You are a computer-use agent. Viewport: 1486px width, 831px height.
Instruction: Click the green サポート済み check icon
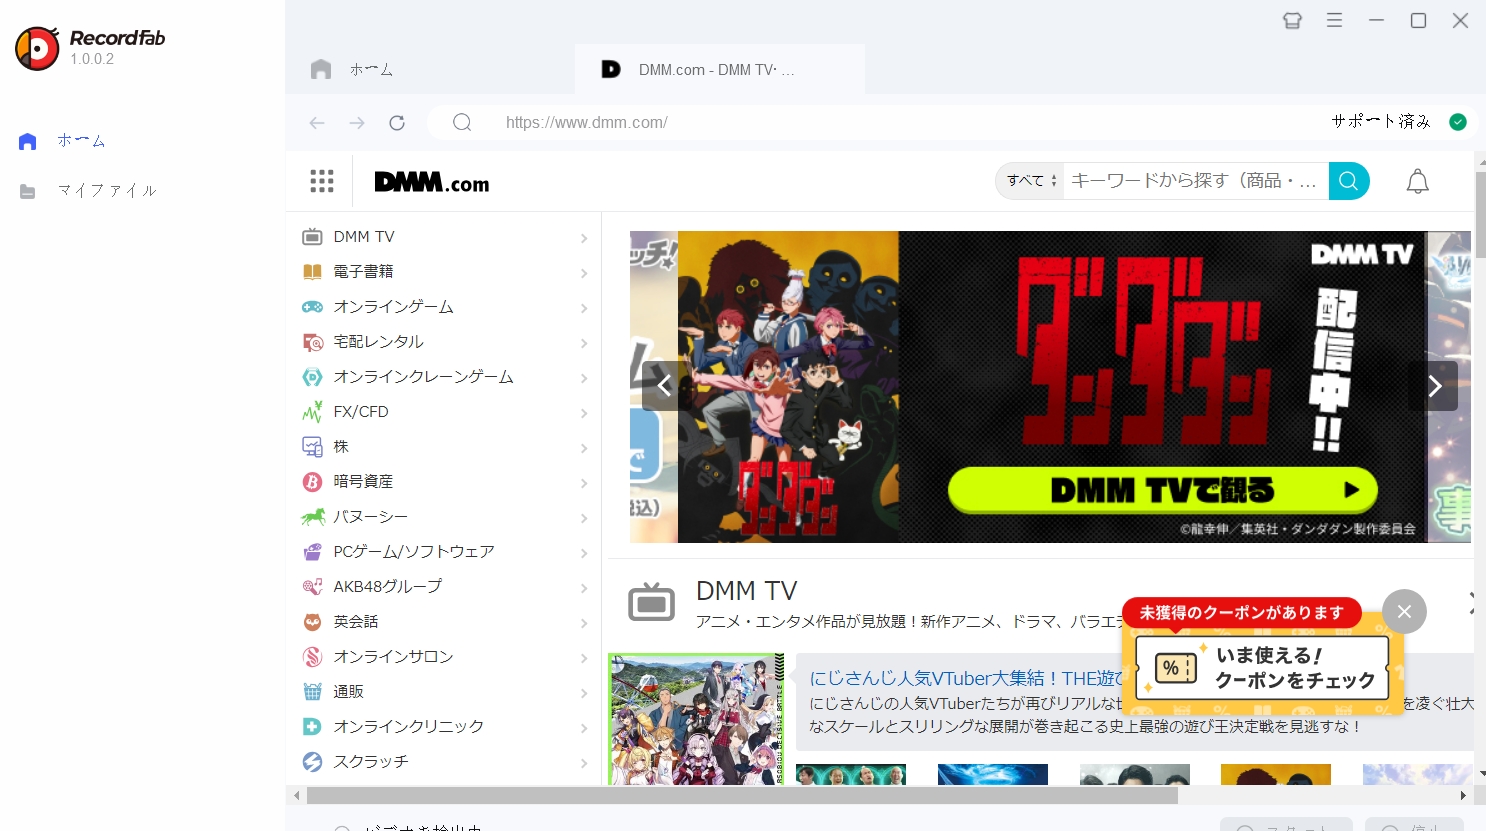pos(1458,122)
